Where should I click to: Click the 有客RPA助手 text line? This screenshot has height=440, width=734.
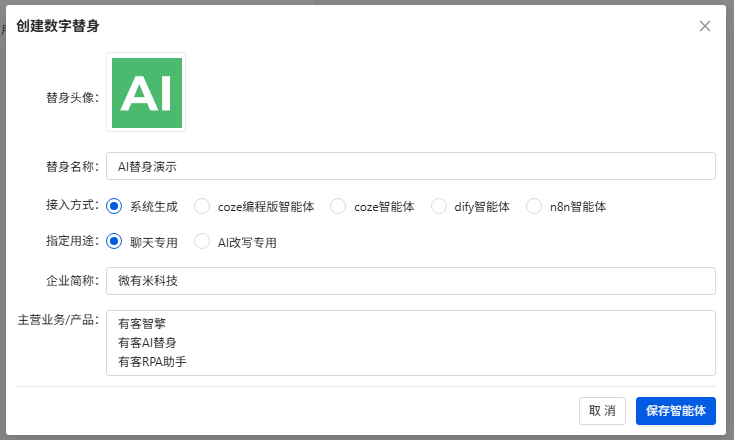(152, 362)
